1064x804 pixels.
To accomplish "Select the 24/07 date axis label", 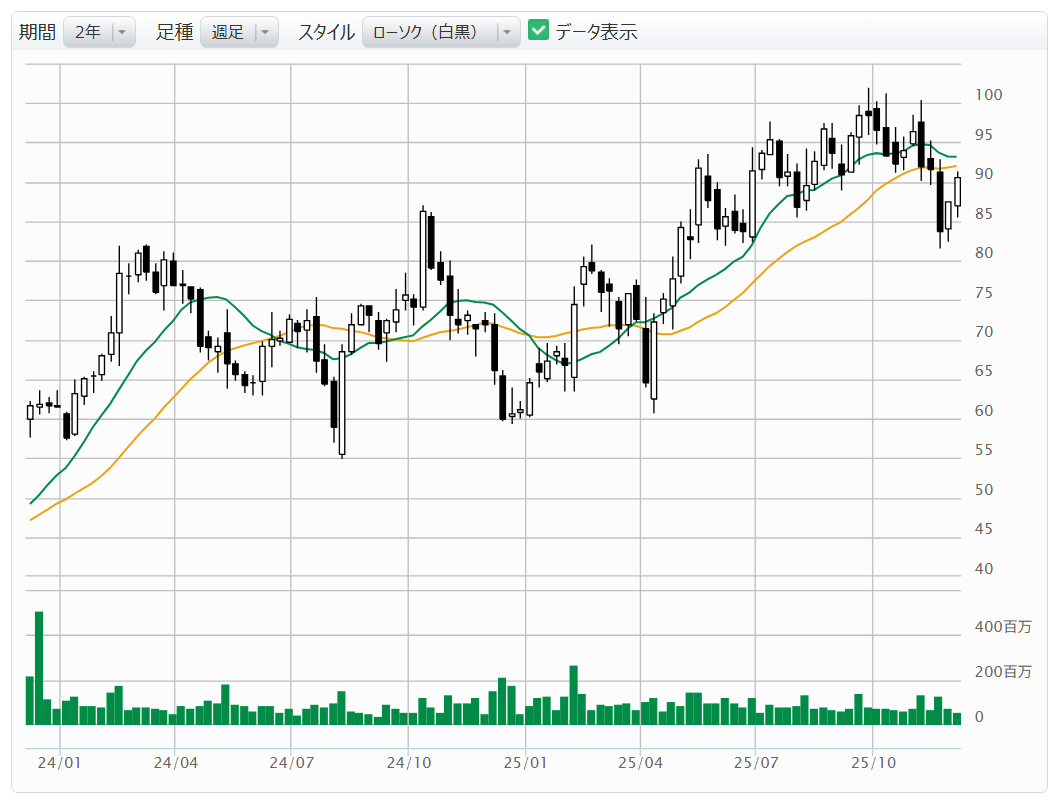I will point(292,763).
